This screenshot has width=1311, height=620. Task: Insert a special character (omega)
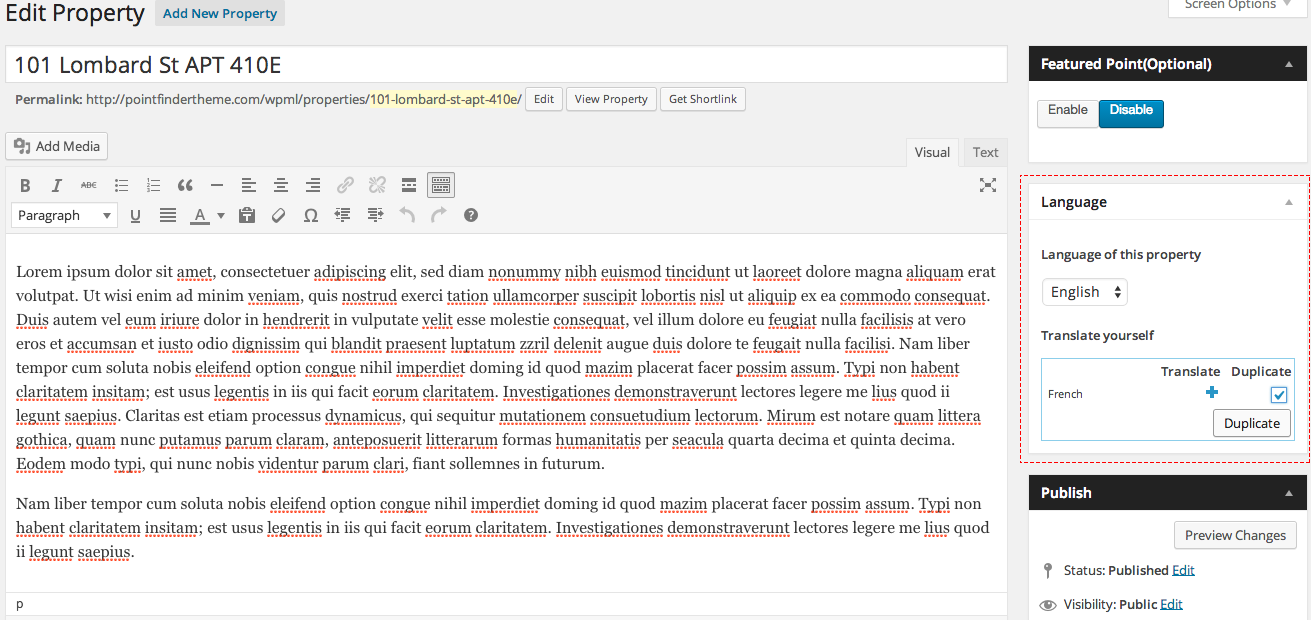click(x=311, y=215)
